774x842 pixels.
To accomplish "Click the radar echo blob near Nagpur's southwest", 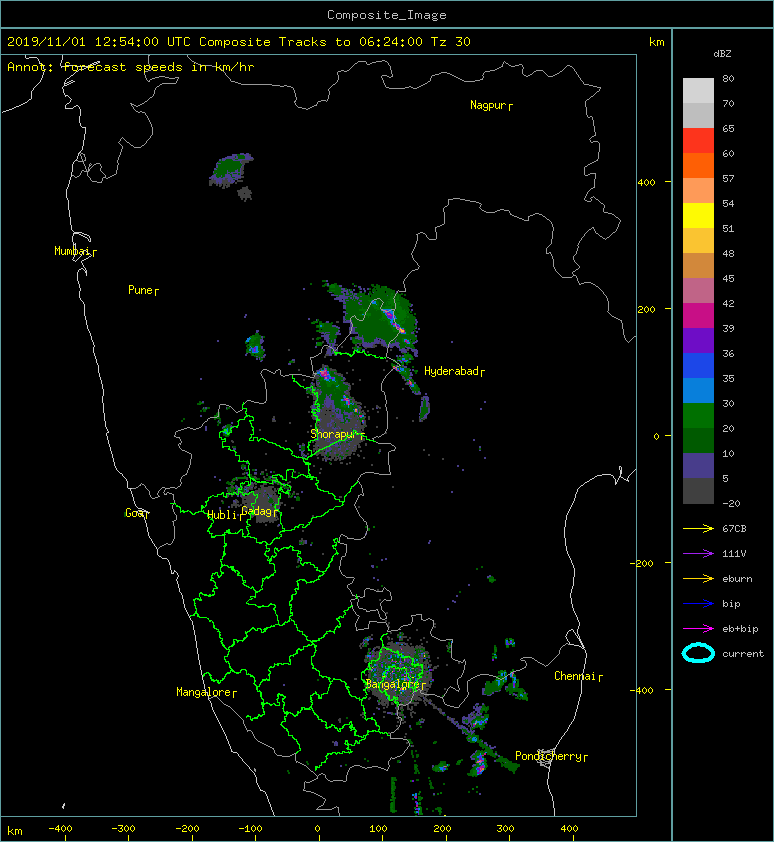I will pos(231,170).
